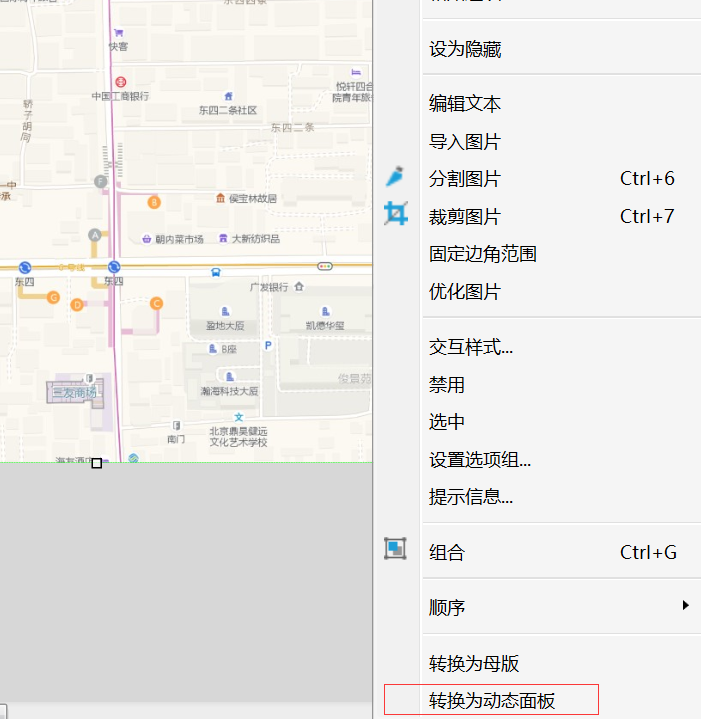The height and width of the screenshot is (719, 701).
Task: Open 提示信息... menu entry
Action: [x=471, y=497]
